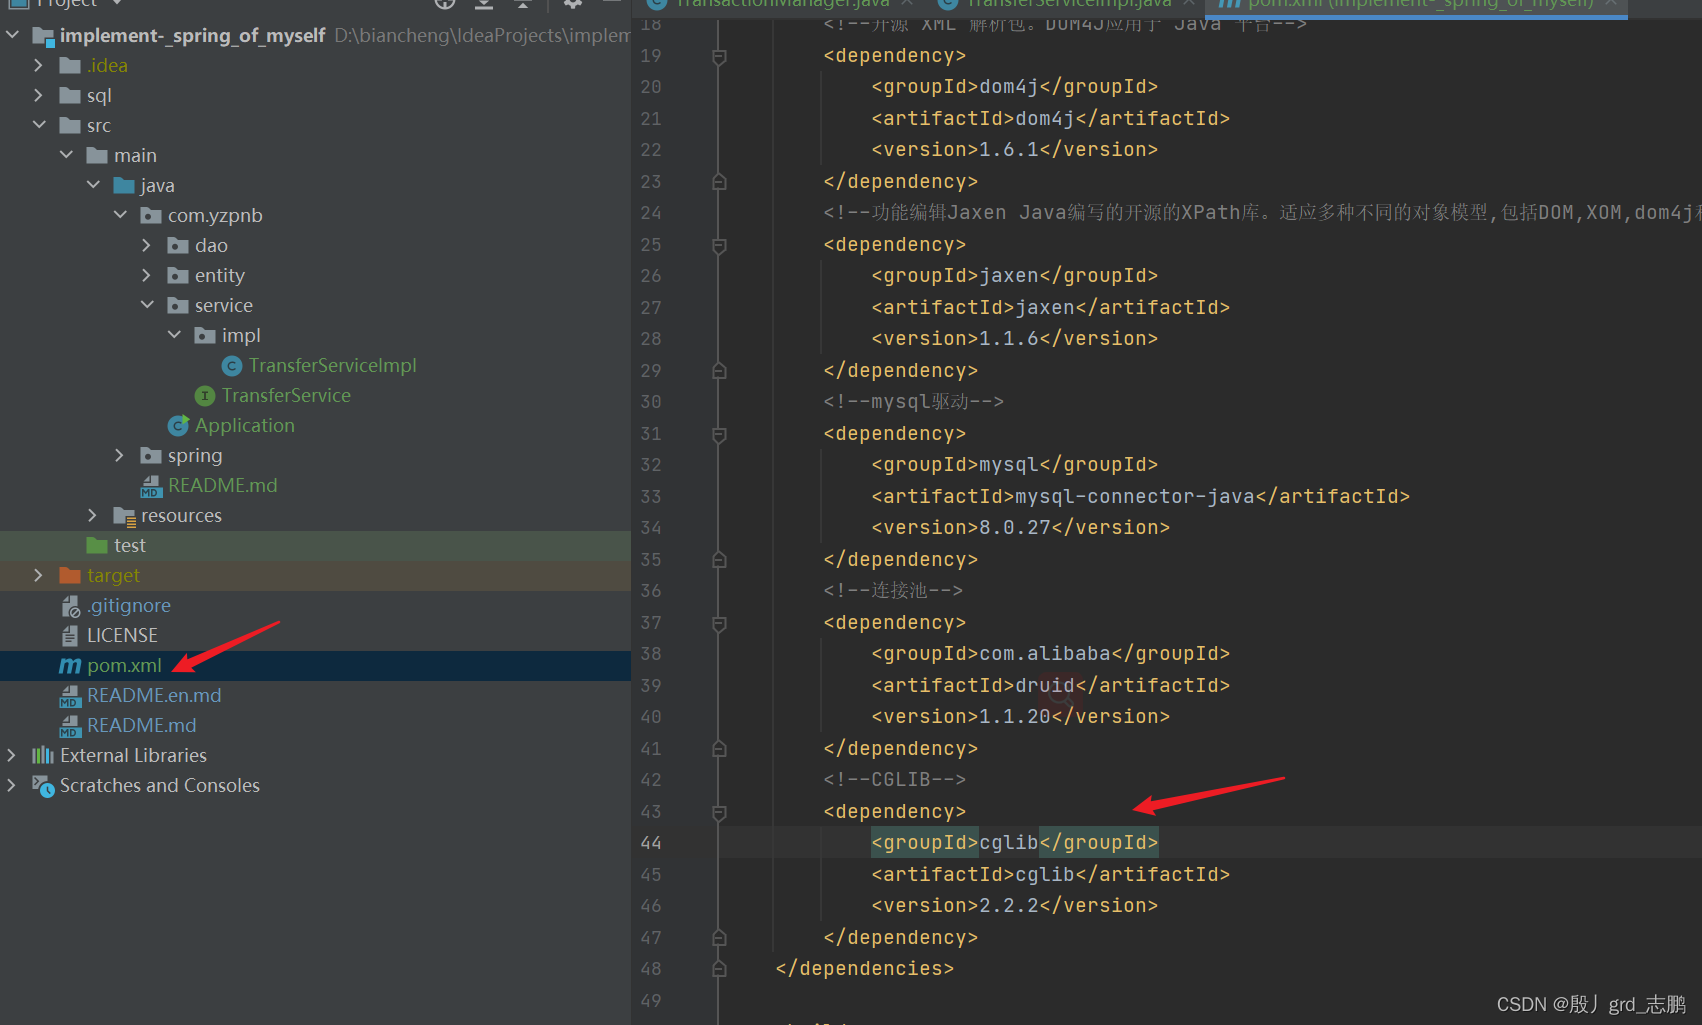1702x1025 pixels.
Task: Toggle the fold marker on line 29
Action: click(x=719, y=371)
